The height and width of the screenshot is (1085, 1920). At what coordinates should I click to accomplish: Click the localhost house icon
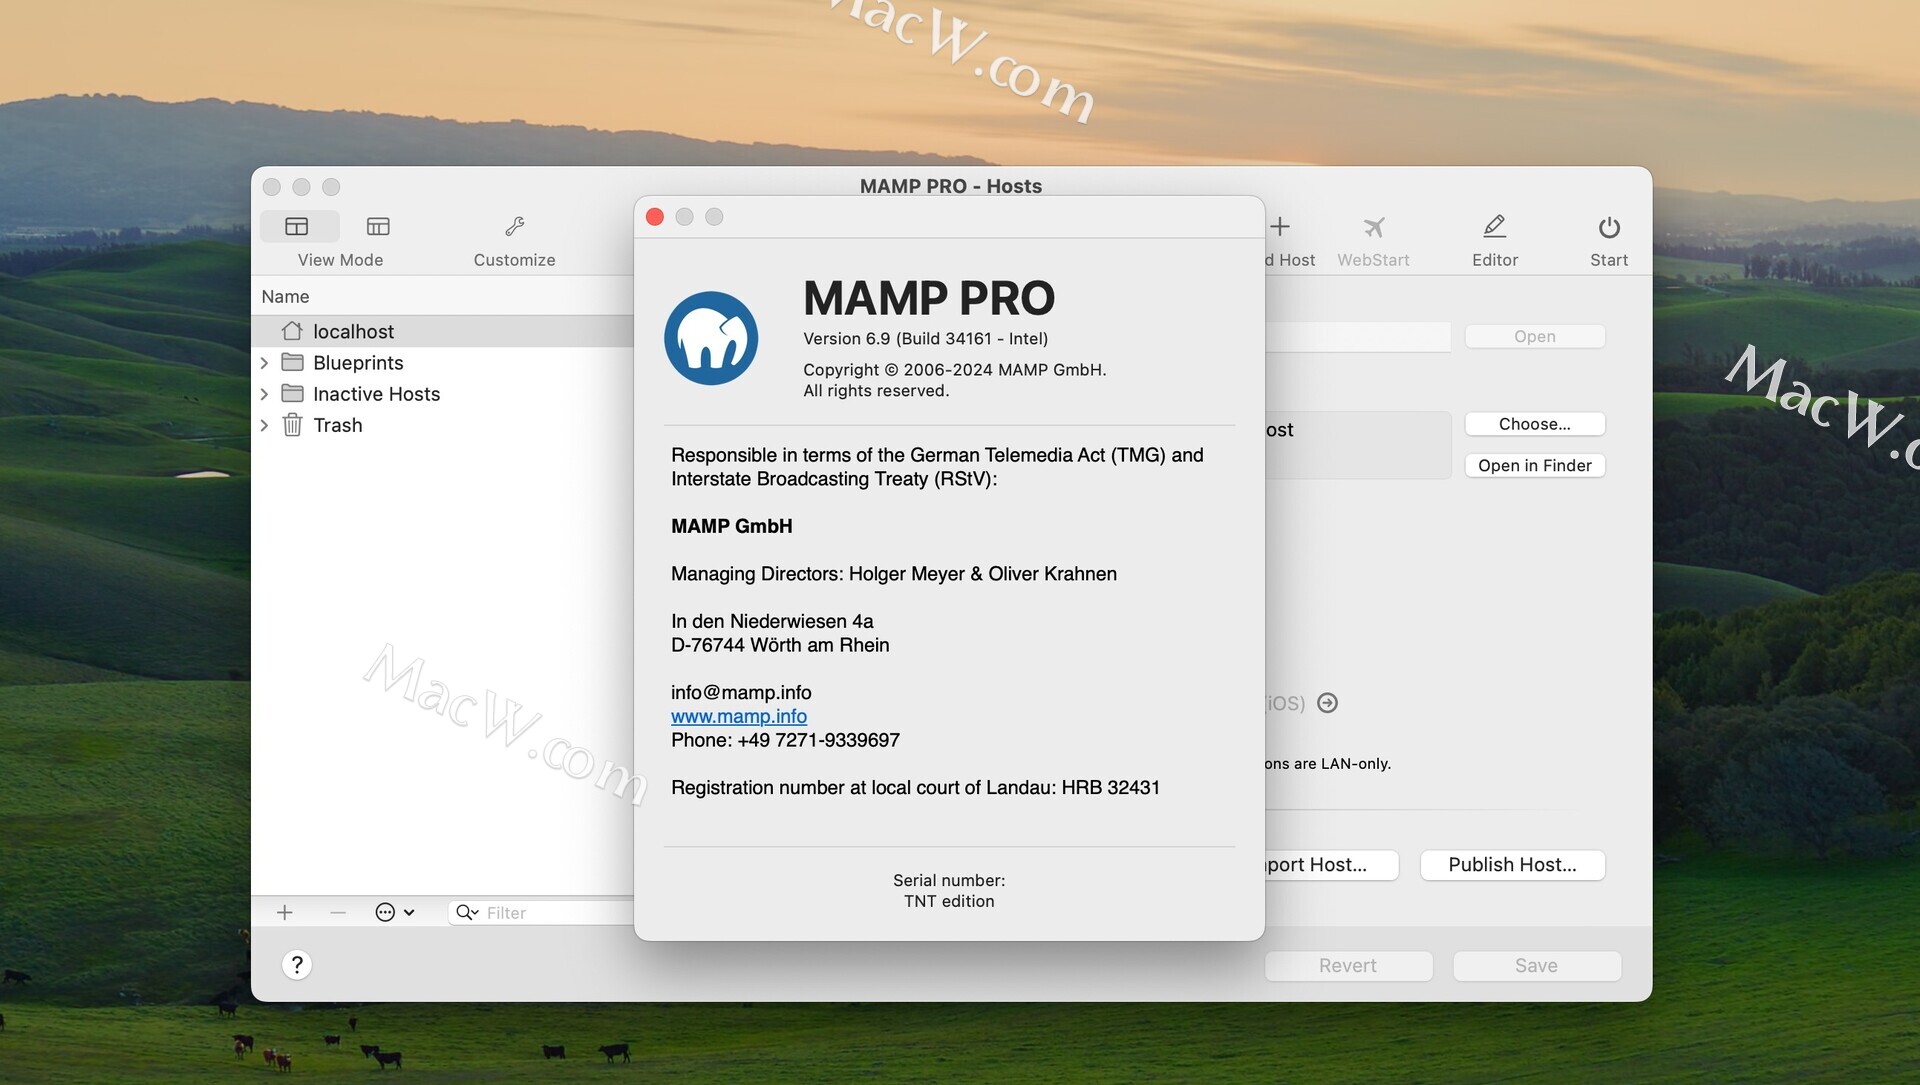pos(292,331)
